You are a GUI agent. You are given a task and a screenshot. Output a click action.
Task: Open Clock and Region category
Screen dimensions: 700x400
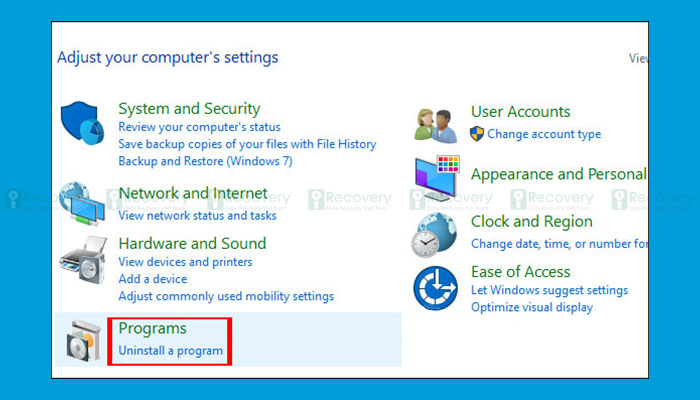[532, 222]
